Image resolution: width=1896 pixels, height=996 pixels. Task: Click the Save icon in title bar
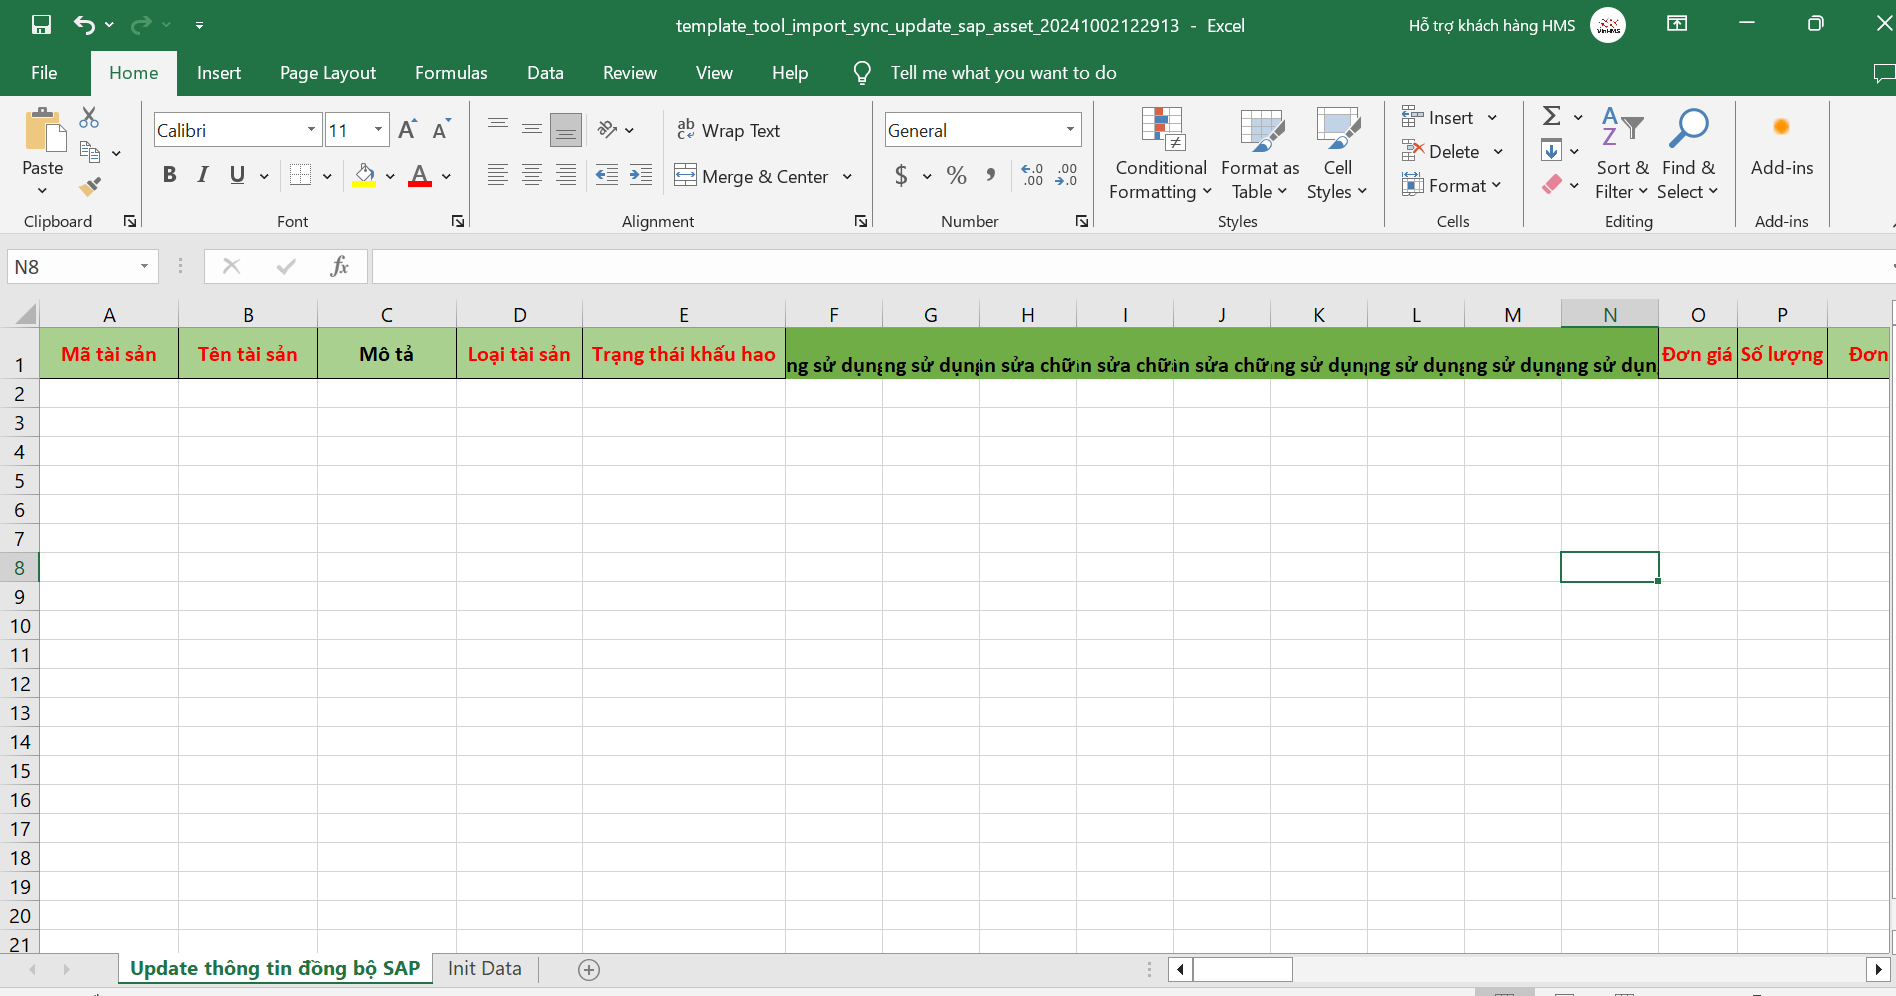[41, 25]
